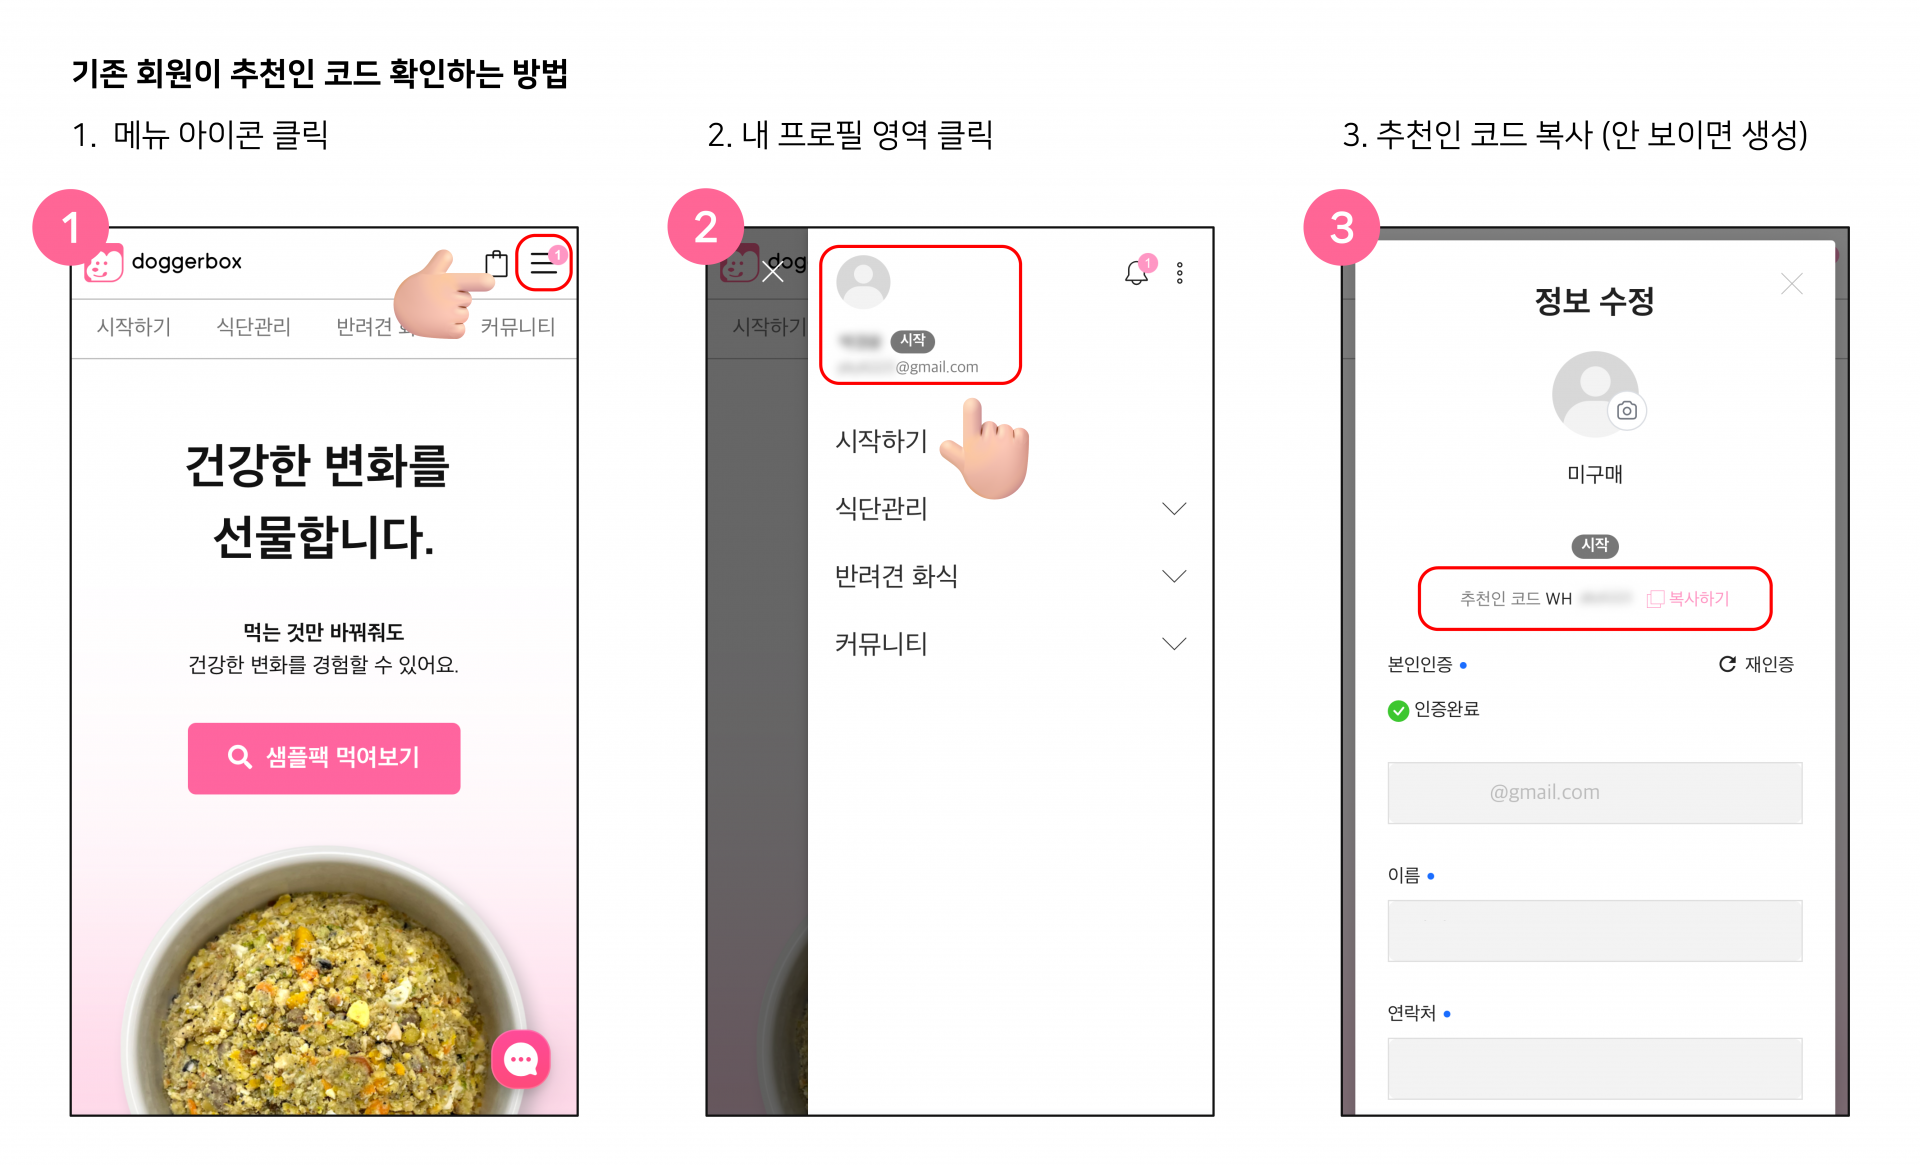Expand the 커뮤니티 menu chevron

[x=1174, y=643]
